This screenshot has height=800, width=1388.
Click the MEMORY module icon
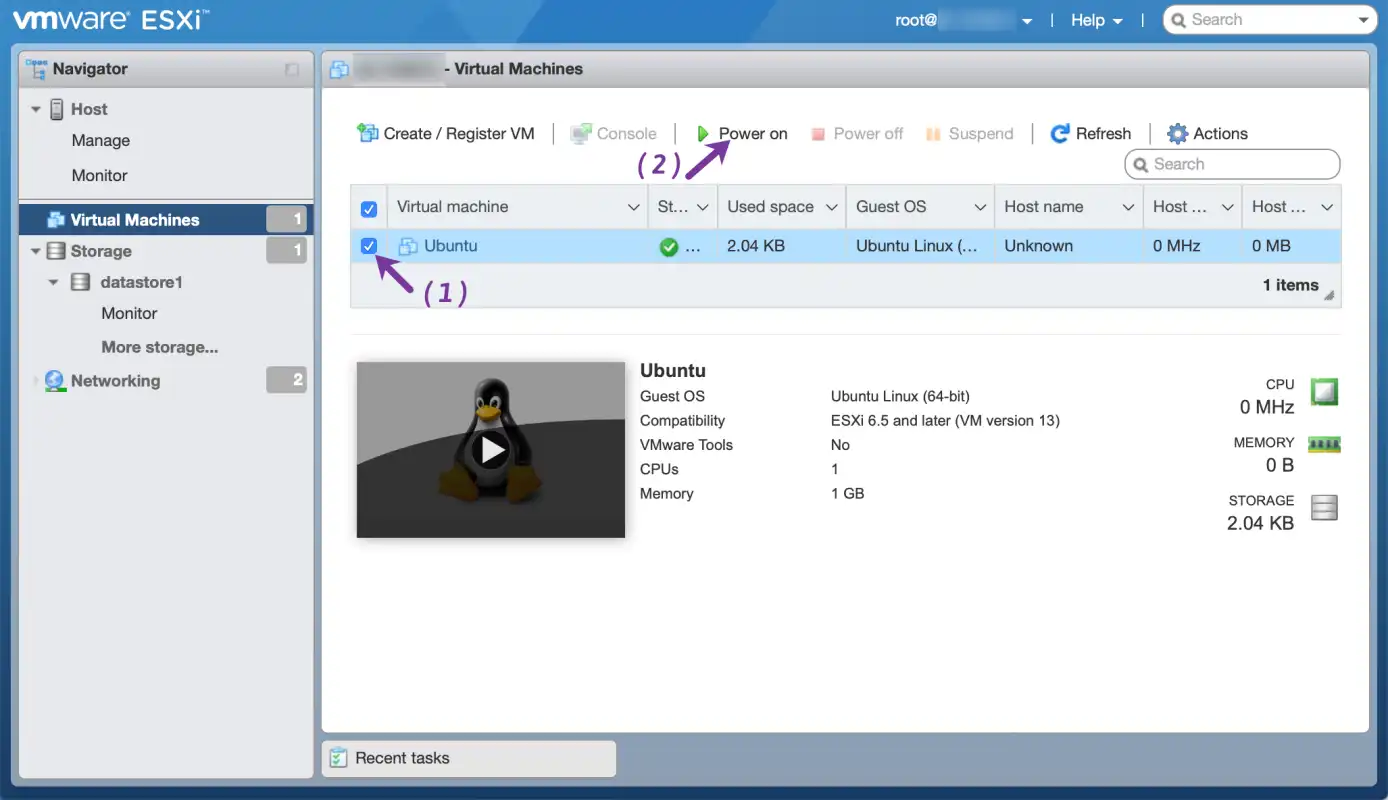(1324, 444)
